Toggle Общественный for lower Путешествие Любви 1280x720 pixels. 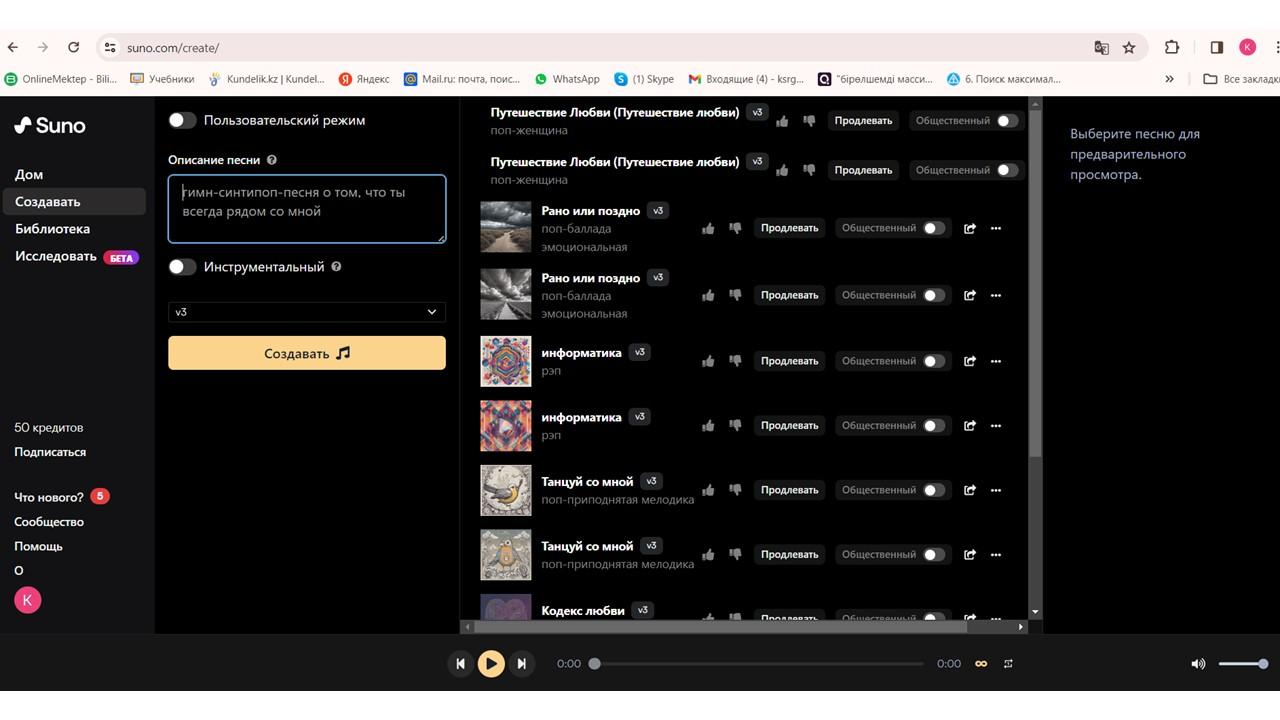1008,170
